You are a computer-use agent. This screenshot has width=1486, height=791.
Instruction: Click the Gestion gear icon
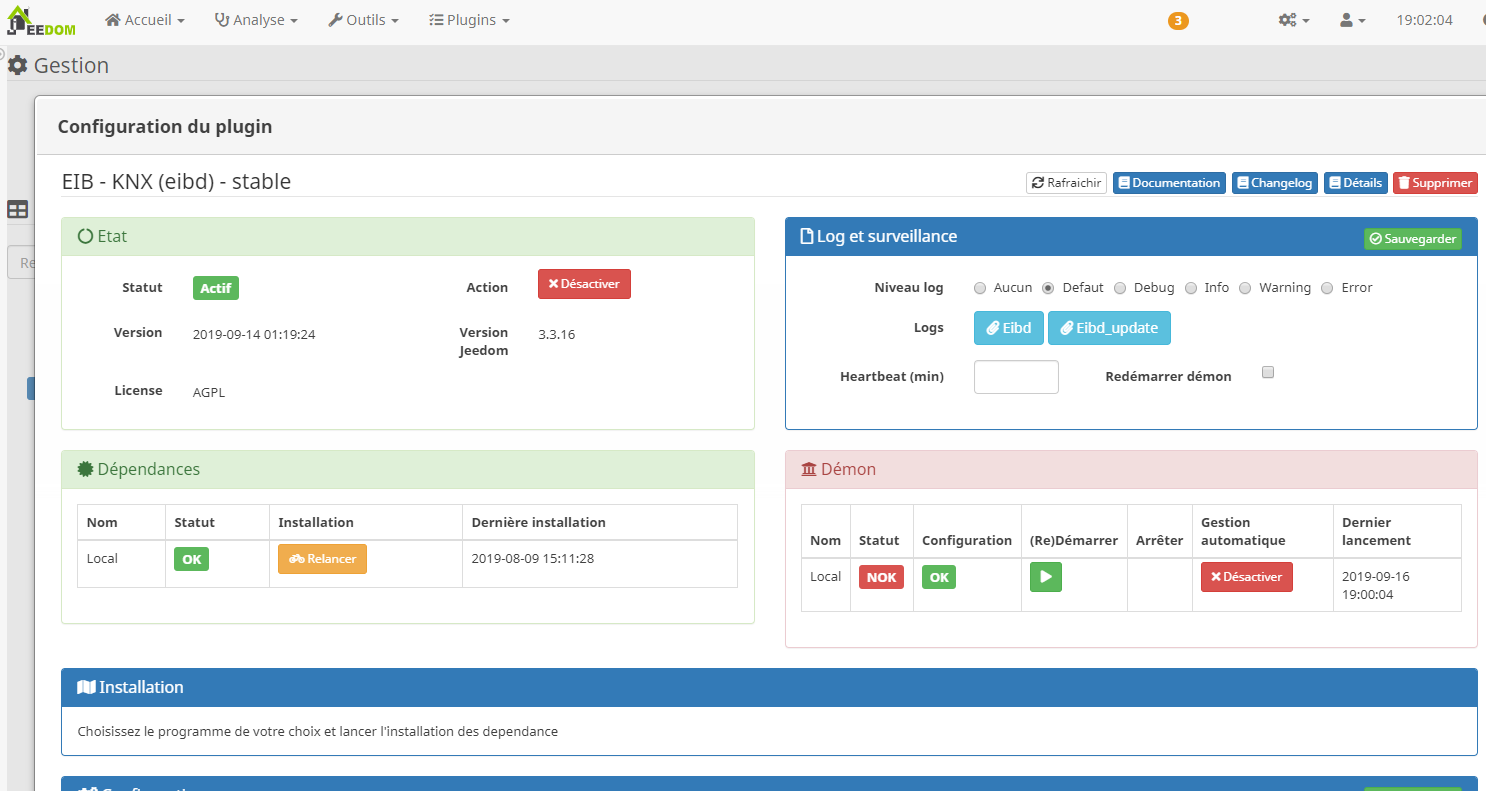[17, 66]
